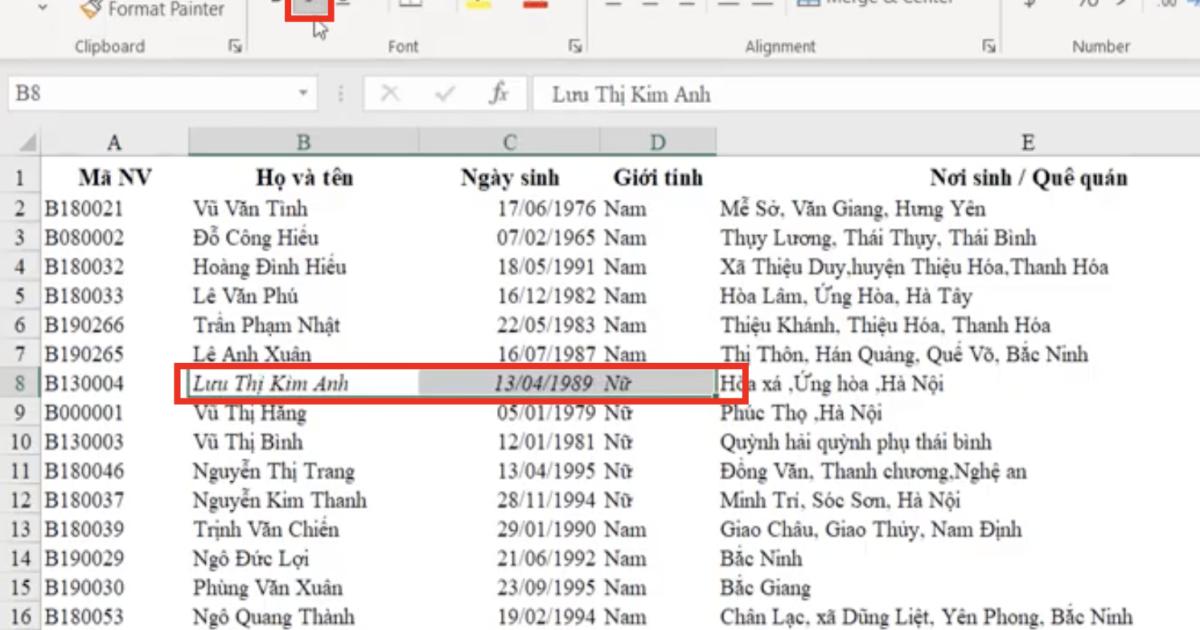Select cell with code B130004

114,384
